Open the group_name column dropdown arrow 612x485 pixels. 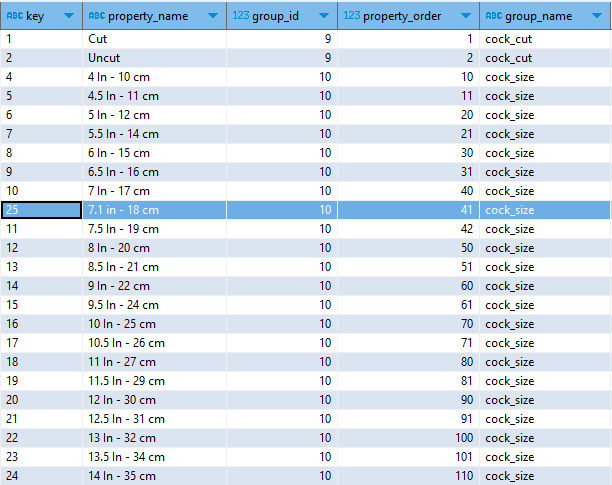[597, 16]
